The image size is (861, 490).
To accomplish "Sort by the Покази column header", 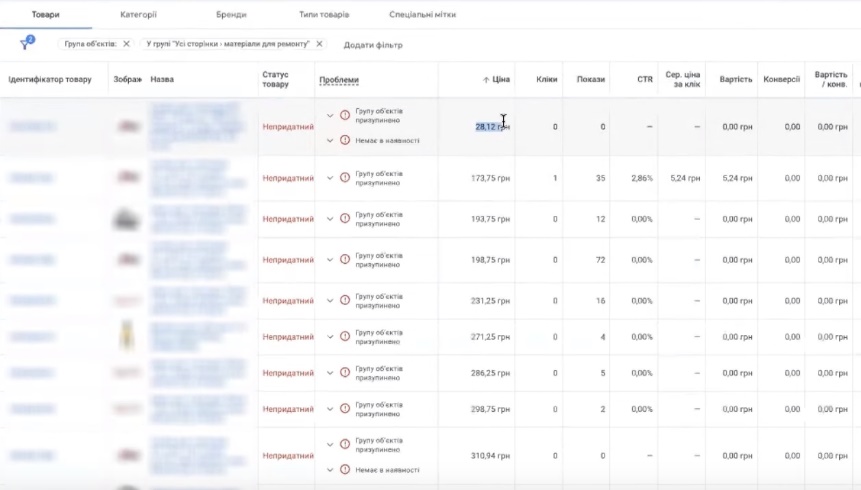I will [x=590, y=80].
